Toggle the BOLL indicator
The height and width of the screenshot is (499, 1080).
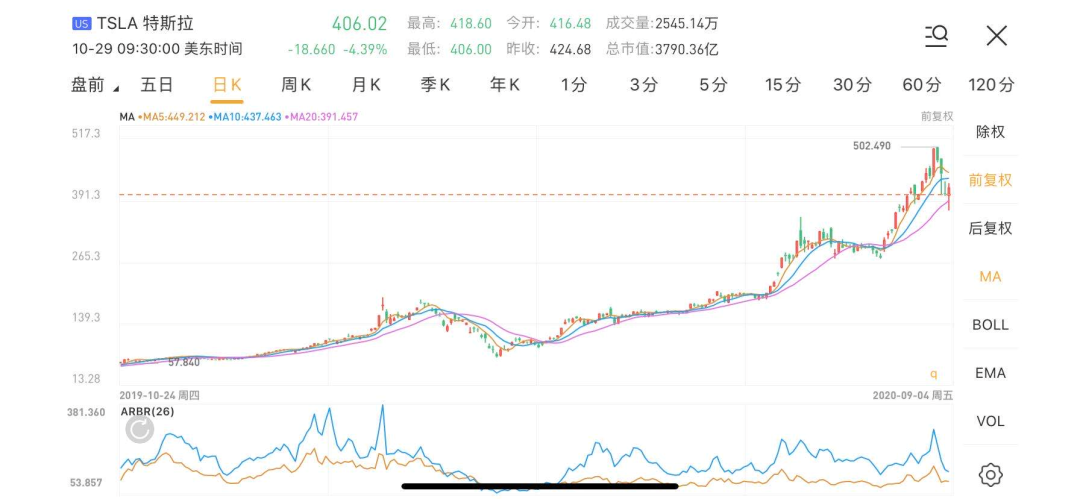point(990,325)
